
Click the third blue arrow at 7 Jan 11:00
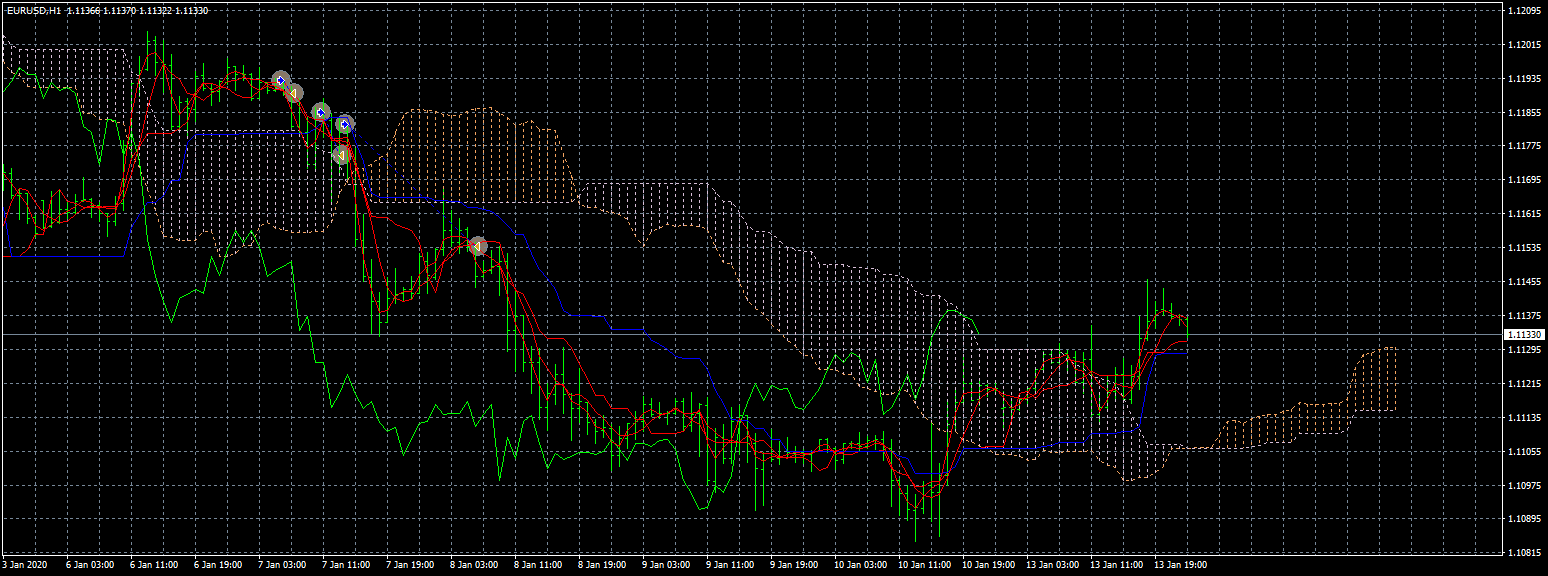click(344, 124)
